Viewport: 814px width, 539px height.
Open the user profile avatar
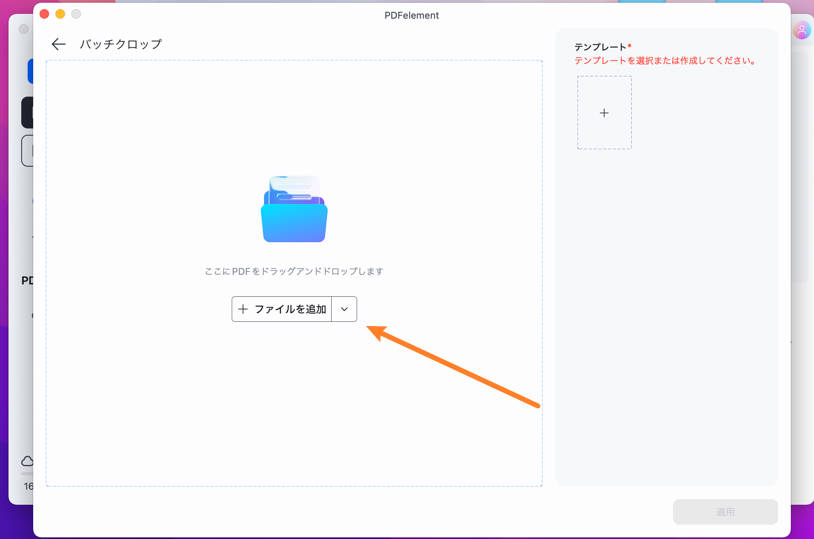[x=801, y=31]
